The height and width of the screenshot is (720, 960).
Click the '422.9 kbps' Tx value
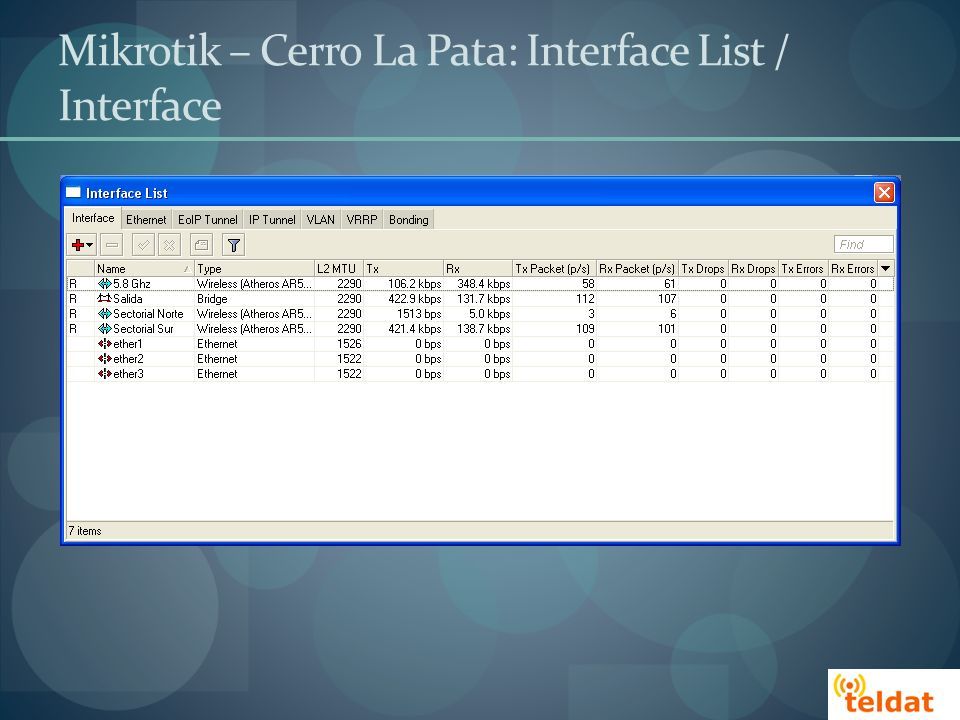(414, 299)
